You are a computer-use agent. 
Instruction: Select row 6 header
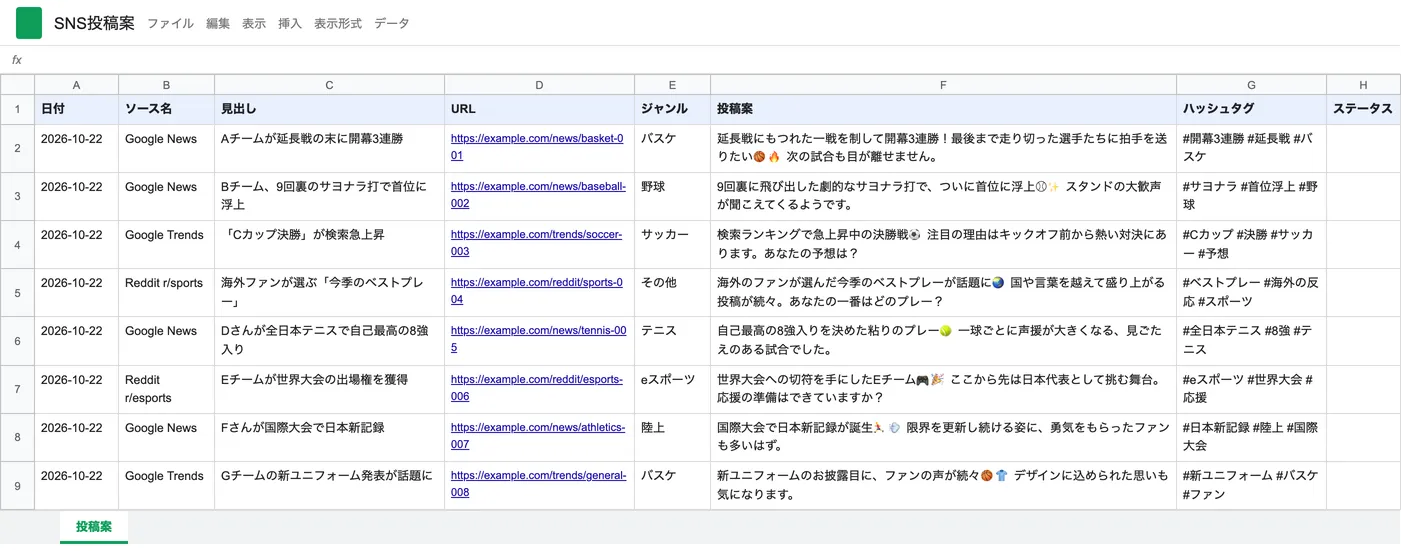[x=17, y=340]
